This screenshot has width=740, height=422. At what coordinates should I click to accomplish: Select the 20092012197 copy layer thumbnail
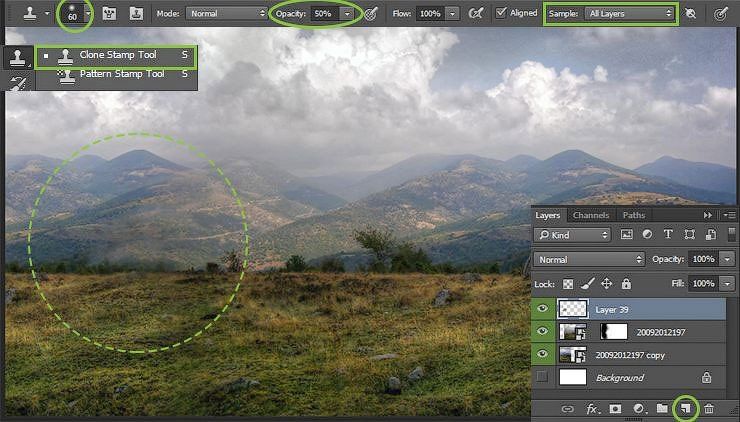pos(573,354)
